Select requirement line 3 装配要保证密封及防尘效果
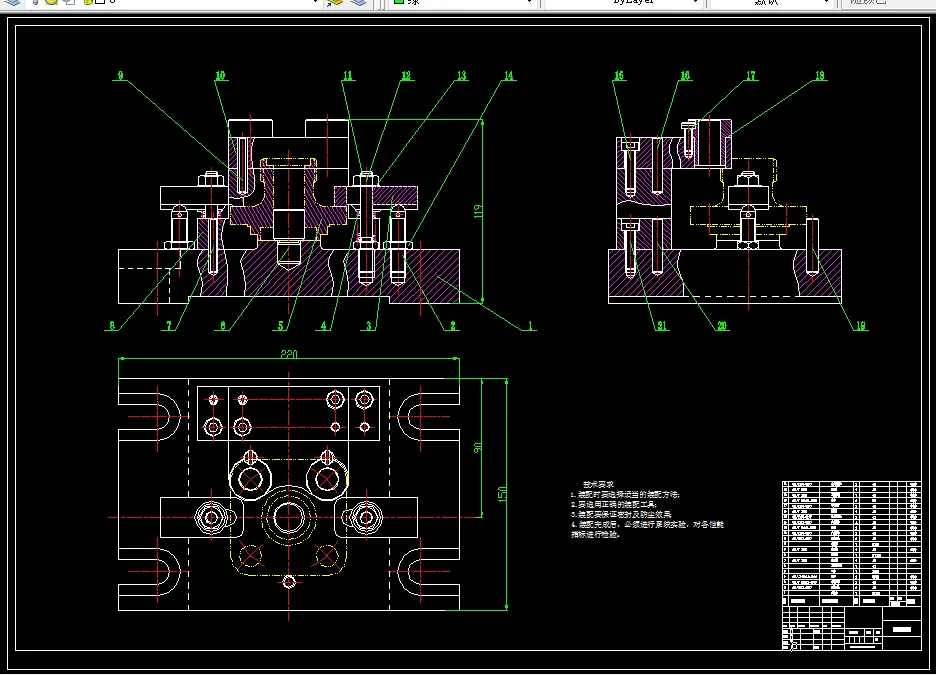The width and height of the screenshot is (936, 675). [621, 514]
